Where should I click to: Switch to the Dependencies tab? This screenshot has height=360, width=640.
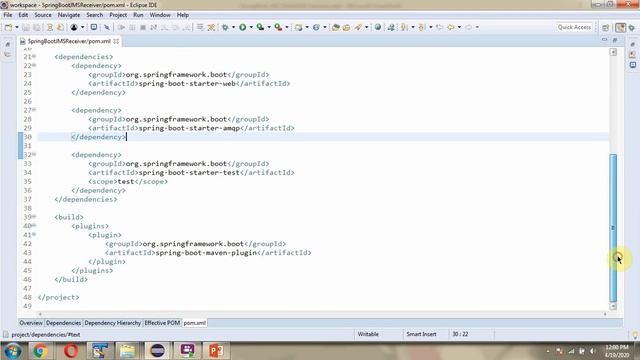63,323
